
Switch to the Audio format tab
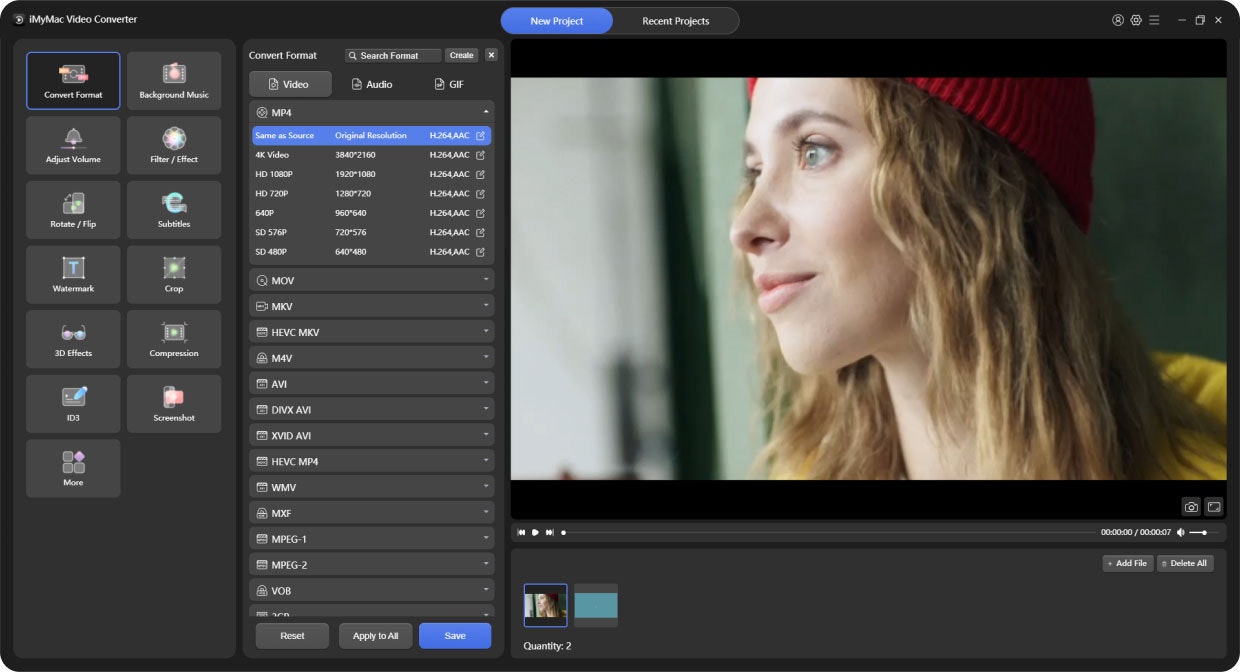click(372, 84)
